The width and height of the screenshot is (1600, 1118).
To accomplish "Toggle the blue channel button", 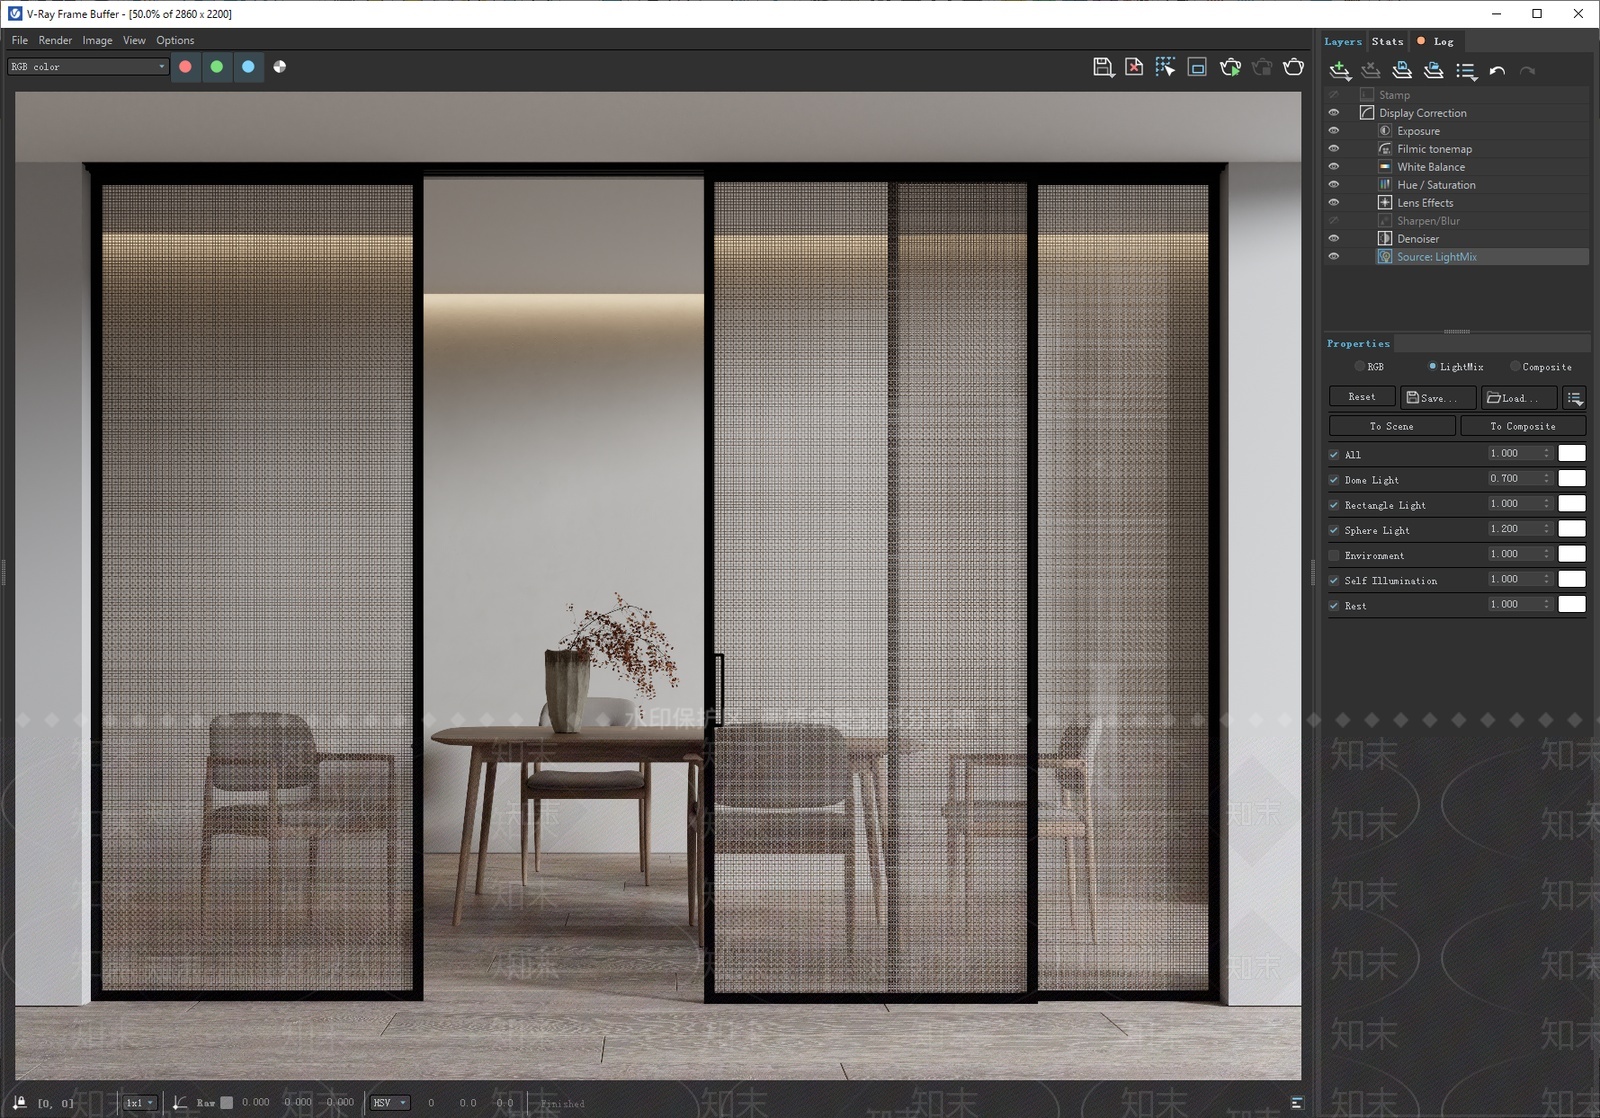I will tap(248, 67).
